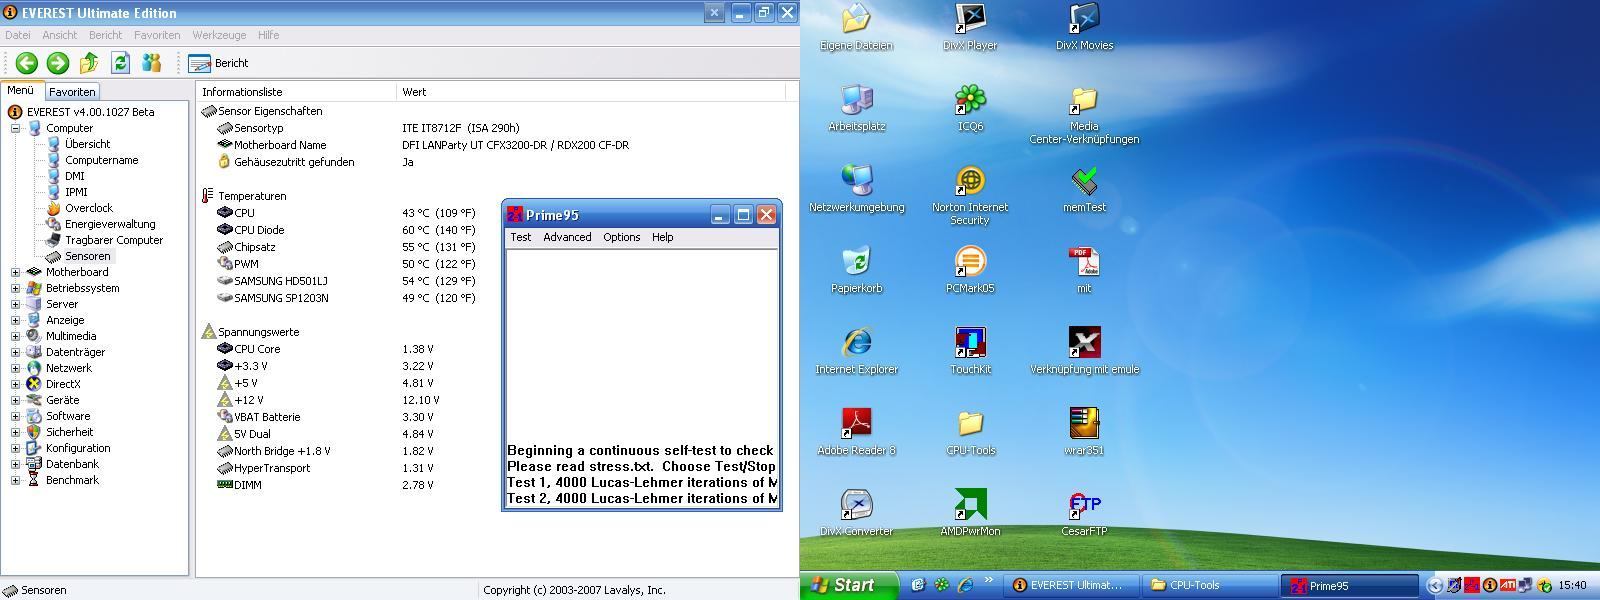1600x600 pixels.
Task: Select Energieverwaltung in the tree
Action: (110, 224)
